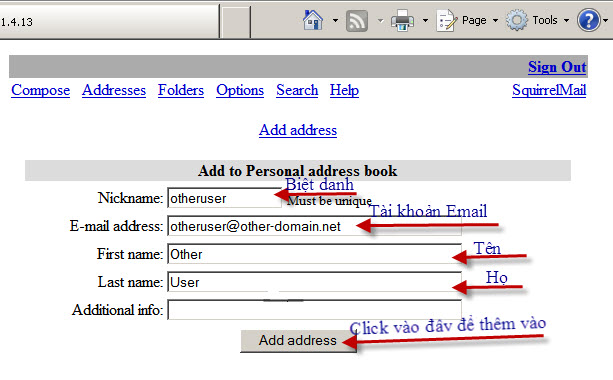The image size is (613, 380).
Task: Click the Add address link above the form
Action: point(298,130)
